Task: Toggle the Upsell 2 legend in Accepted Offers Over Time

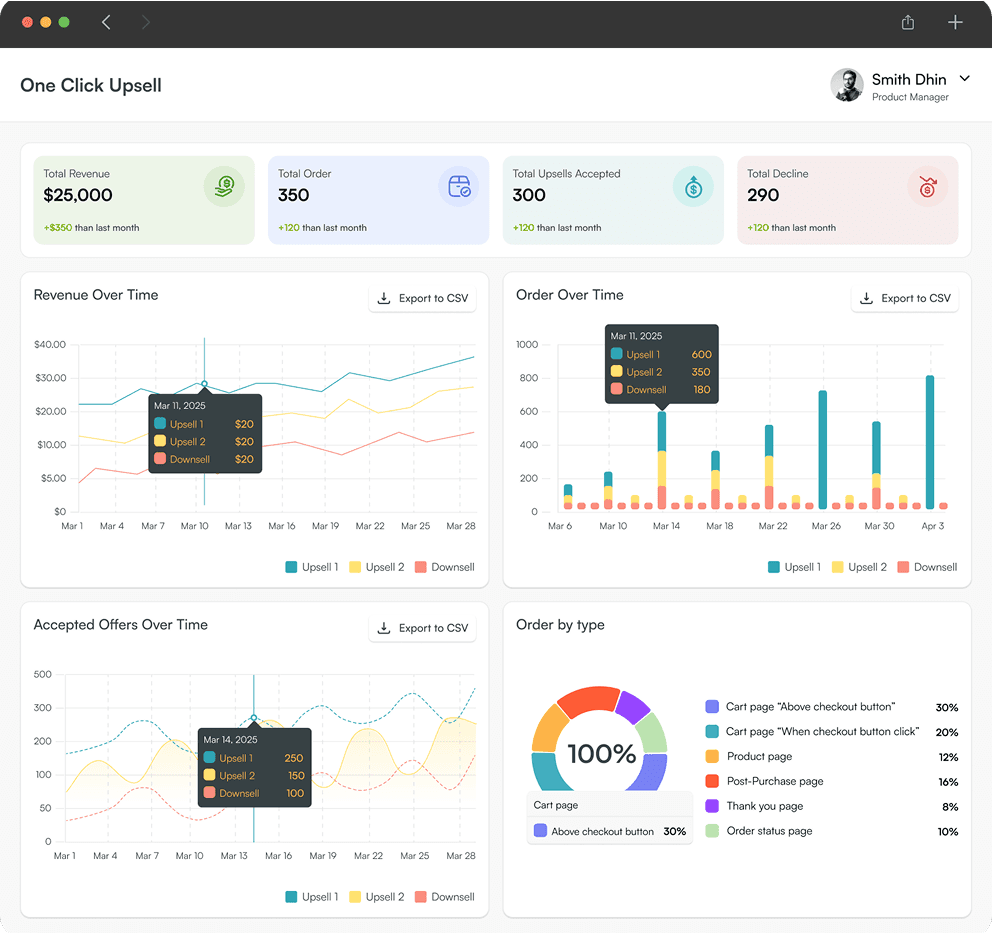Action: point(377,896)
